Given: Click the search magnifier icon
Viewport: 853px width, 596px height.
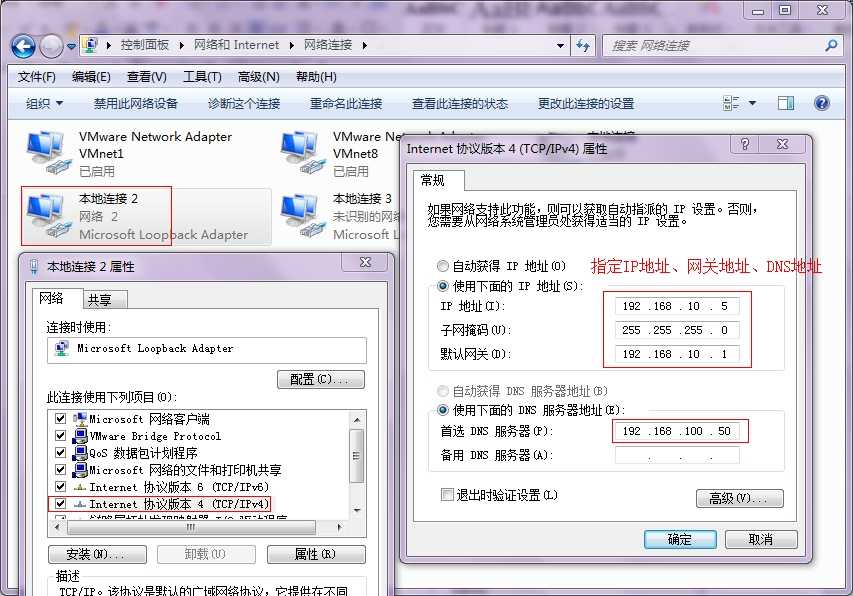Looking at the screenshot, I should (x=831, y=46).
